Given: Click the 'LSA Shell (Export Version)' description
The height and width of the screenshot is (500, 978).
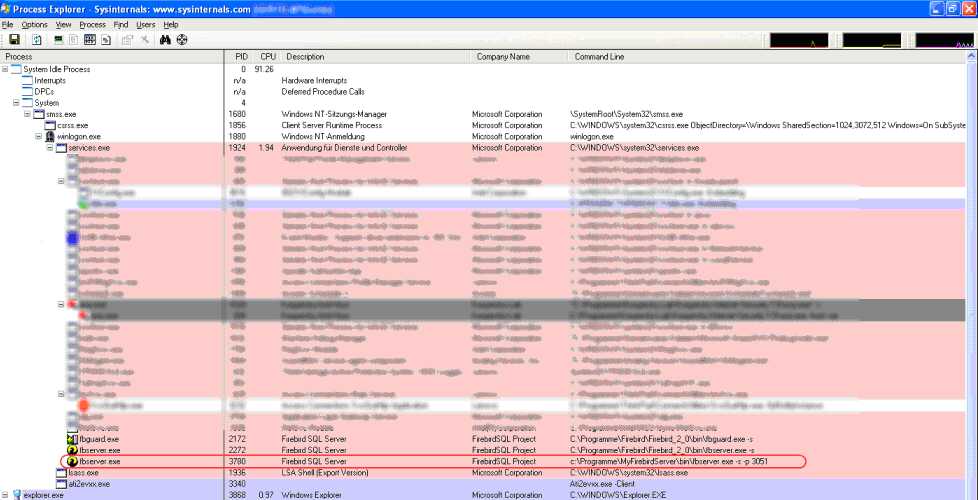Looking at the screenshot, I should click(x=325, y=473).
